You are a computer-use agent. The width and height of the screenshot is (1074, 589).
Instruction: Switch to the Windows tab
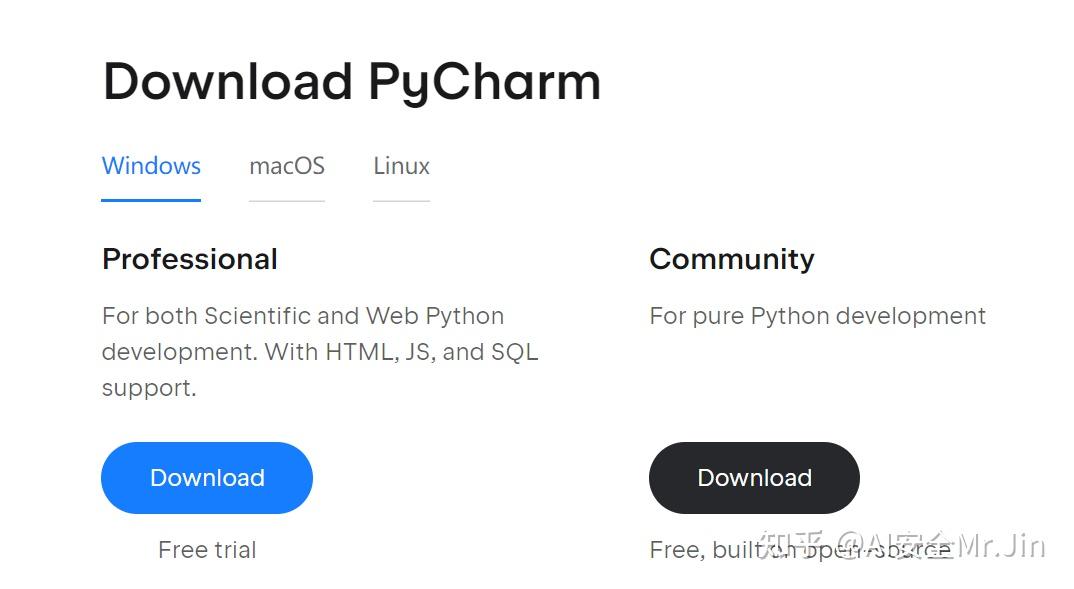(x=151, y=166)
